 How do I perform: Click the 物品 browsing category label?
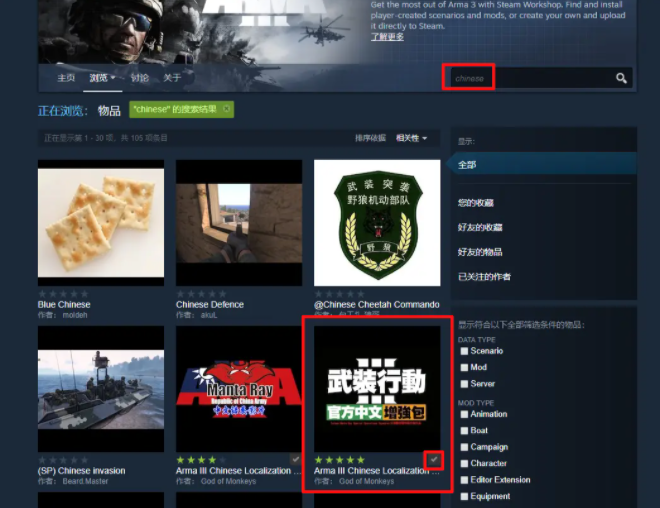pyautogui.click(x=109, y=111)
